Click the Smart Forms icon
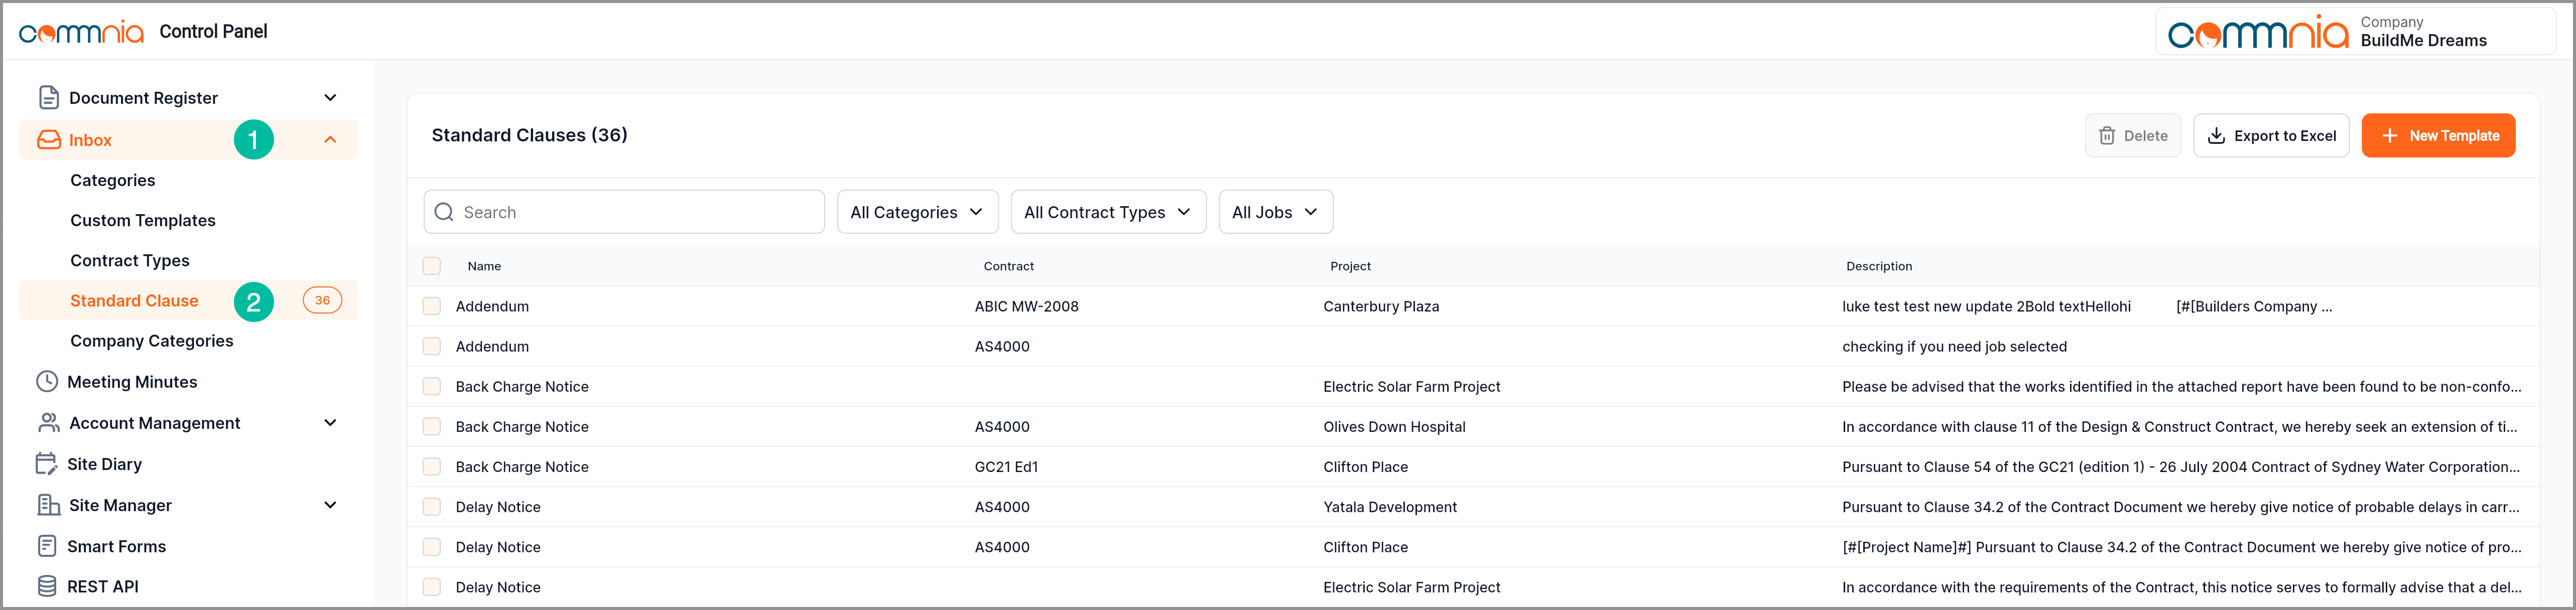 [x=47, y=546]
